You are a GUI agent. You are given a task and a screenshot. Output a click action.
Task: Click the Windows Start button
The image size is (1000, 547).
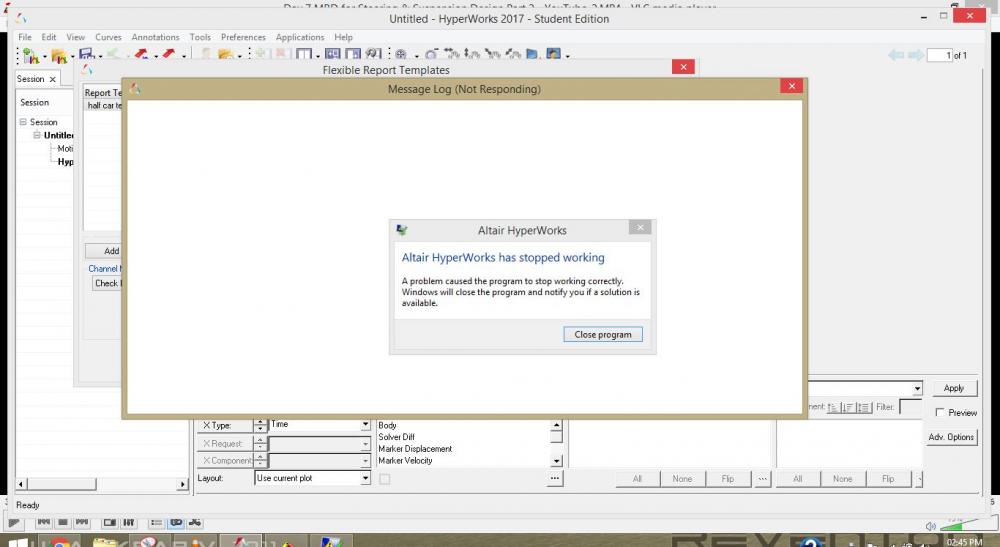coord(18,542)
